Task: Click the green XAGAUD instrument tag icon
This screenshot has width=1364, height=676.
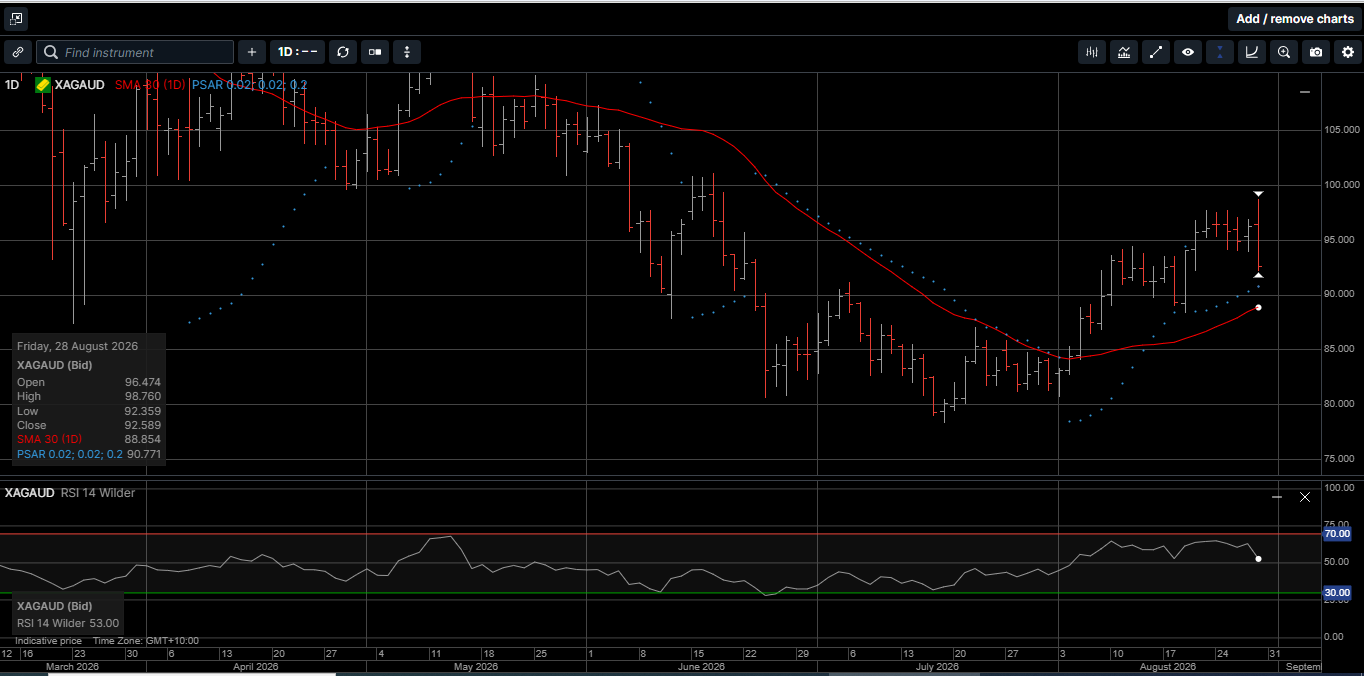Action: pyautogui.click(x=43, y=85)
